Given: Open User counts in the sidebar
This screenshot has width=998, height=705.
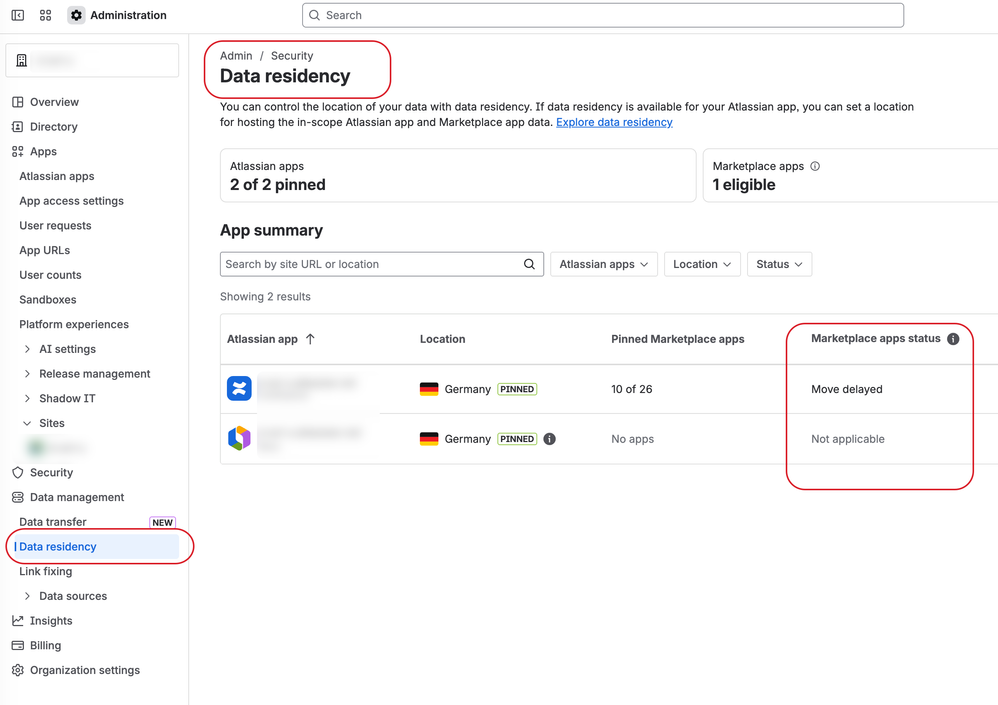Looking at the screenshot, I should click(x=50, y=276).
